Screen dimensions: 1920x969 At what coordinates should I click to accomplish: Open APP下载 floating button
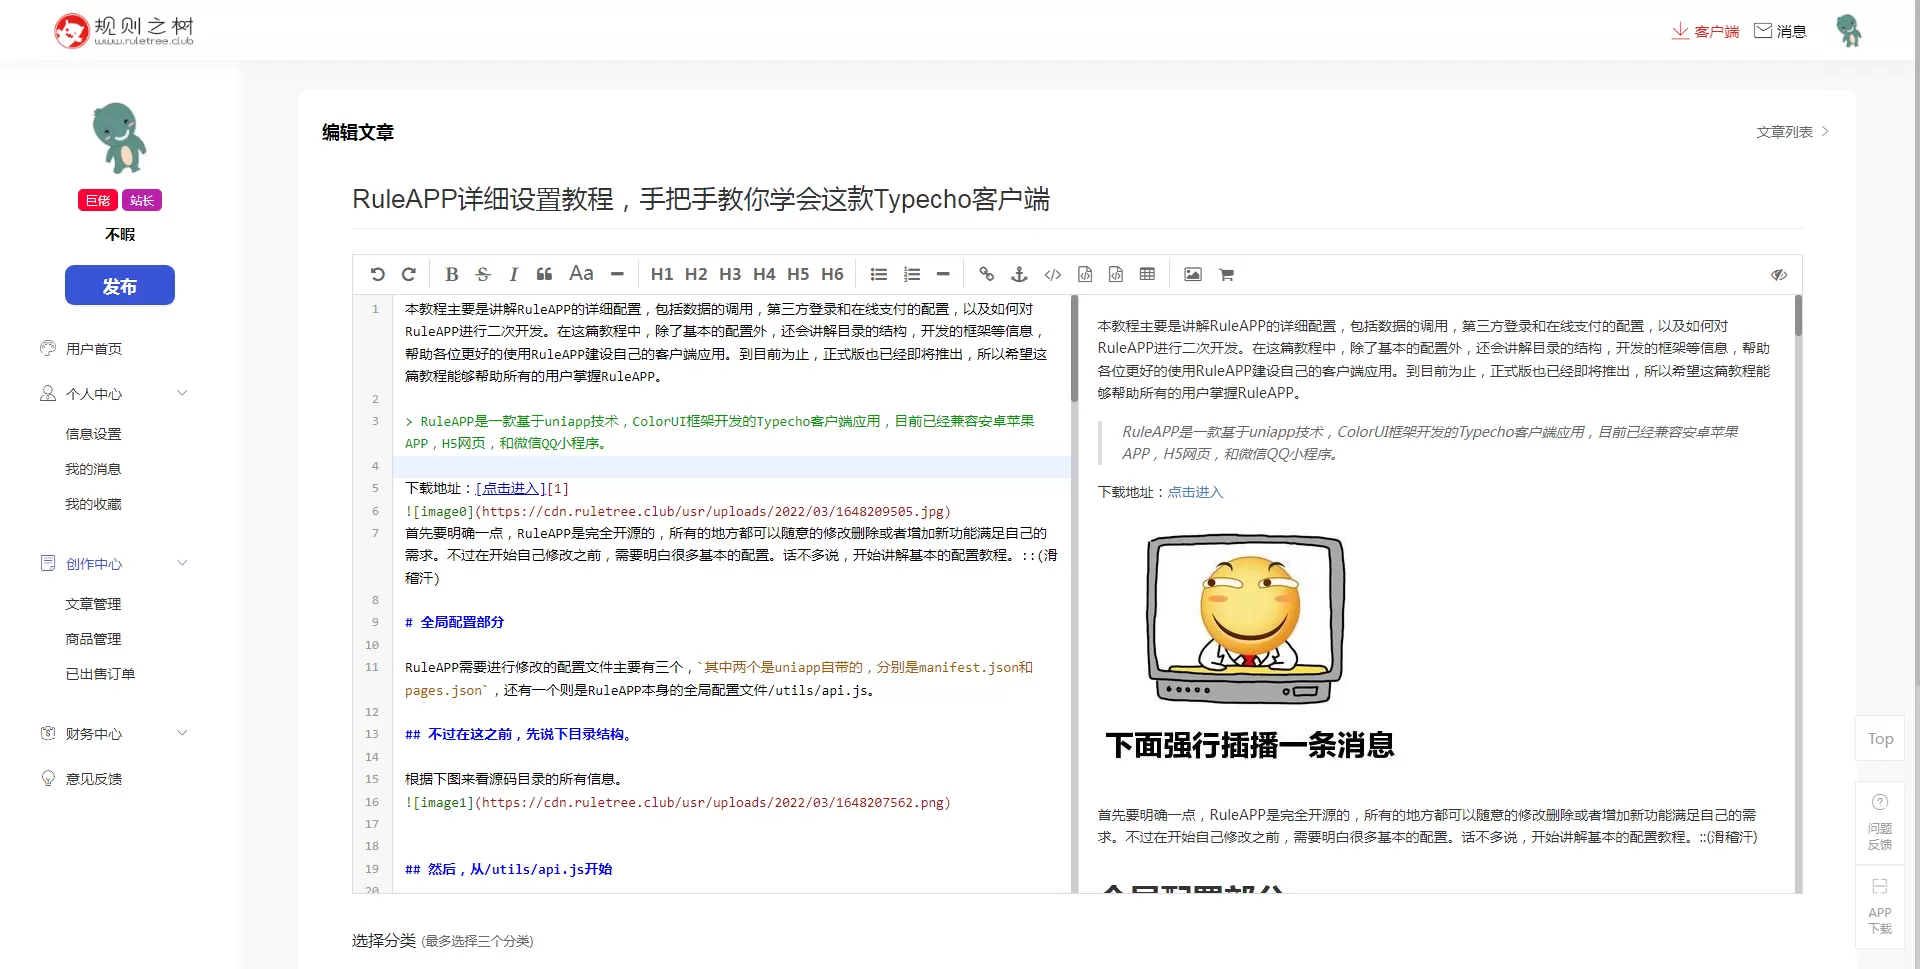[x=1880, y=907]
